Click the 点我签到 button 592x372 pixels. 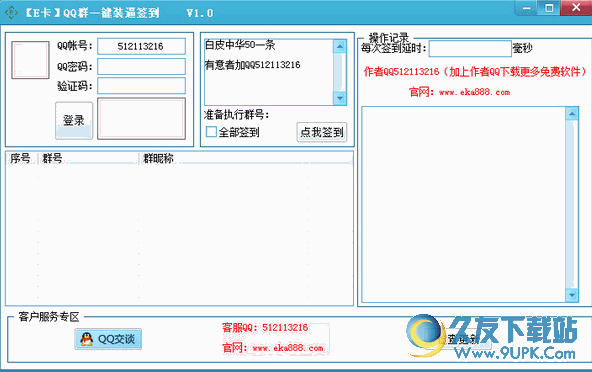click(x=322, y=132)
